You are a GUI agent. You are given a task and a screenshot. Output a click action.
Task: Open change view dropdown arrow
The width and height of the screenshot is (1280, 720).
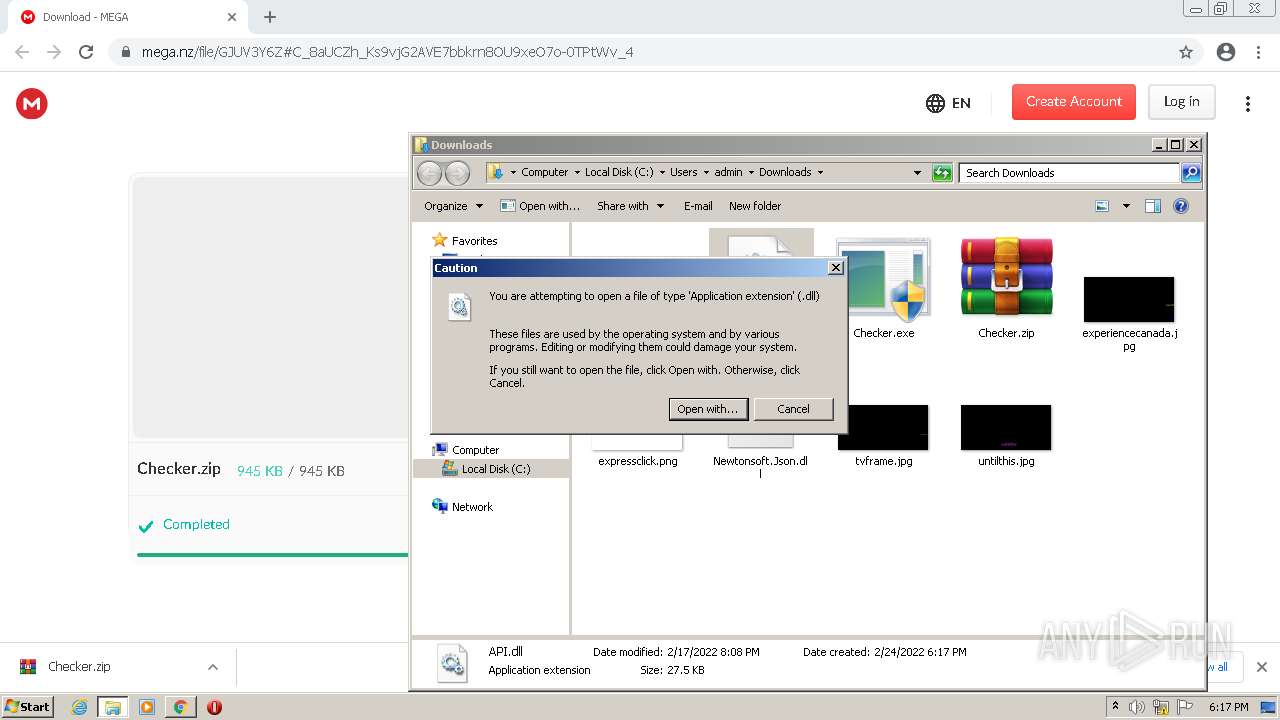[x=1126, y=206]
